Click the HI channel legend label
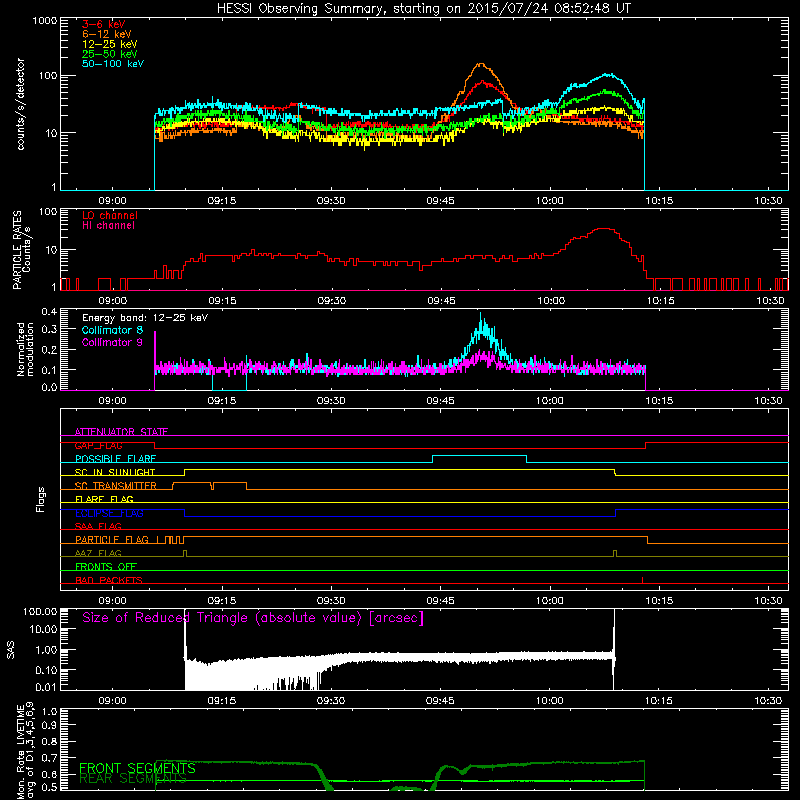 coord(109,226)
